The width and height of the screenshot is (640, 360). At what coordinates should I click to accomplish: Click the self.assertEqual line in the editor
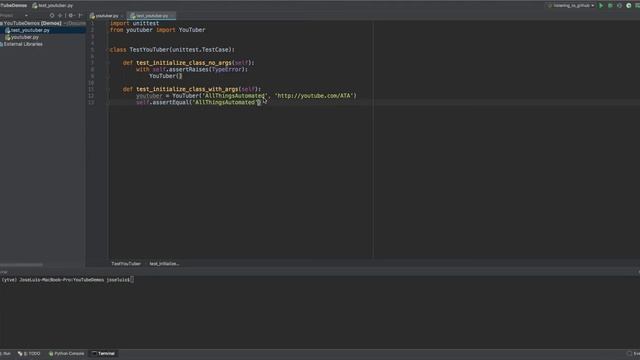pos(198,102)
